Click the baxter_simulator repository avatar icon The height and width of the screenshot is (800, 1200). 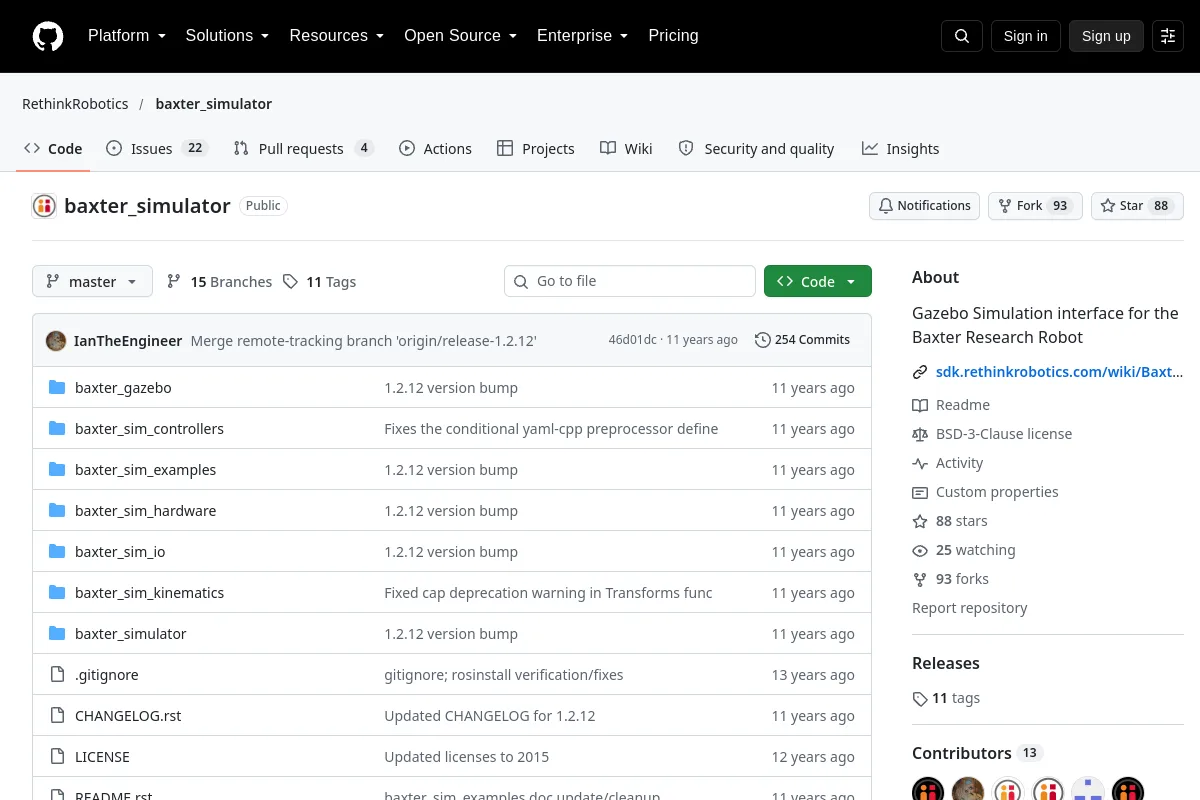point(44,206)
